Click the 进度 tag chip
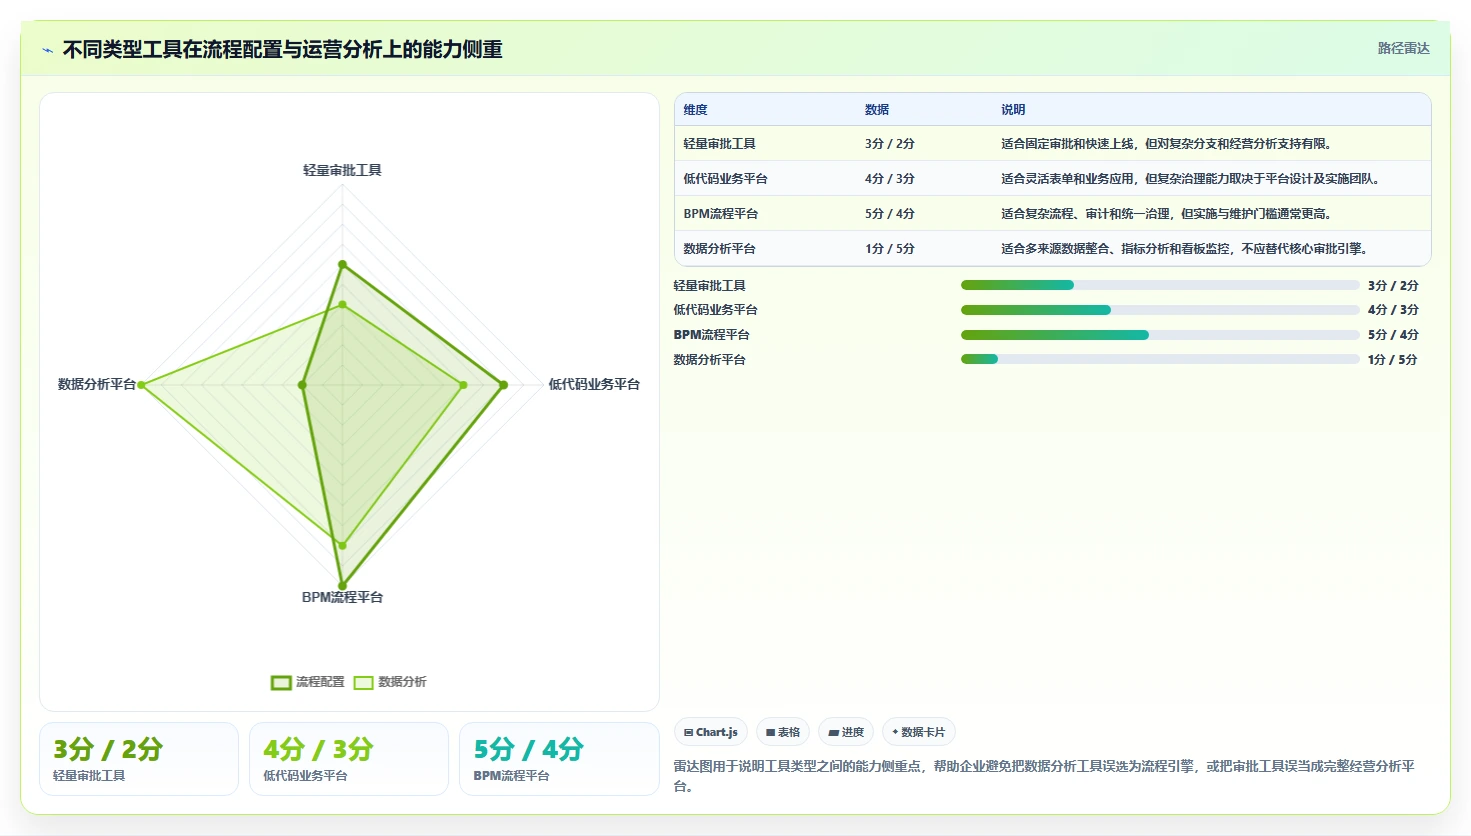This screenshot has width=1471, height=836. tap(846, 732)
